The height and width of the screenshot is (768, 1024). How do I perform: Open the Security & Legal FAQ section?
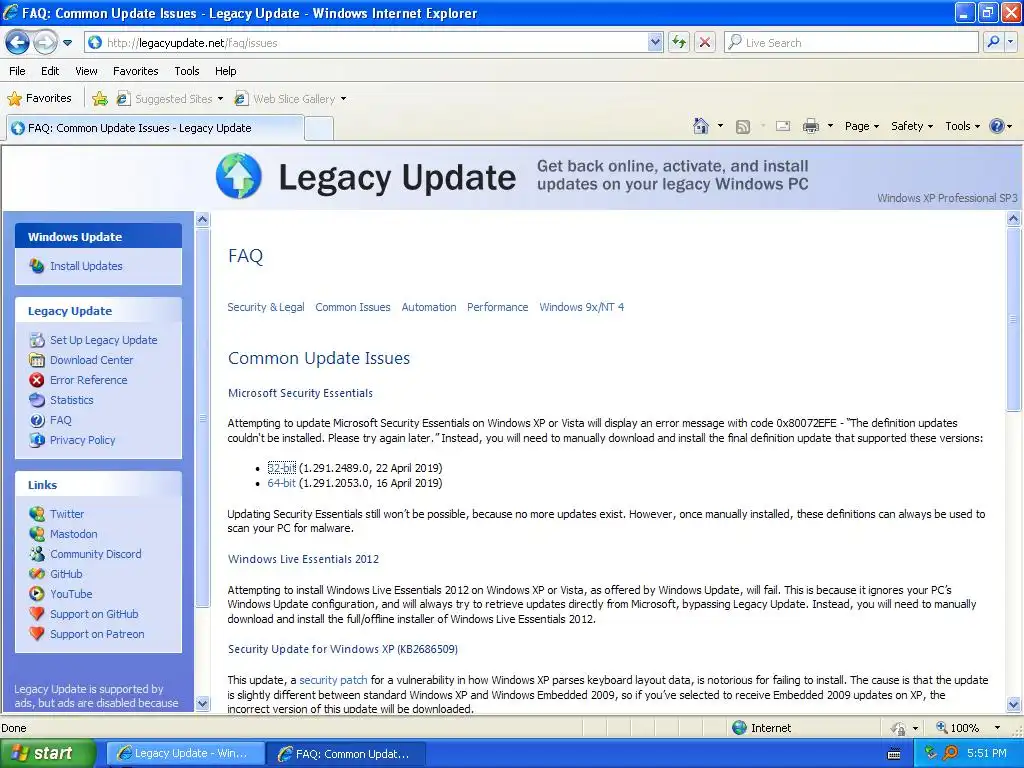(266, 307)
